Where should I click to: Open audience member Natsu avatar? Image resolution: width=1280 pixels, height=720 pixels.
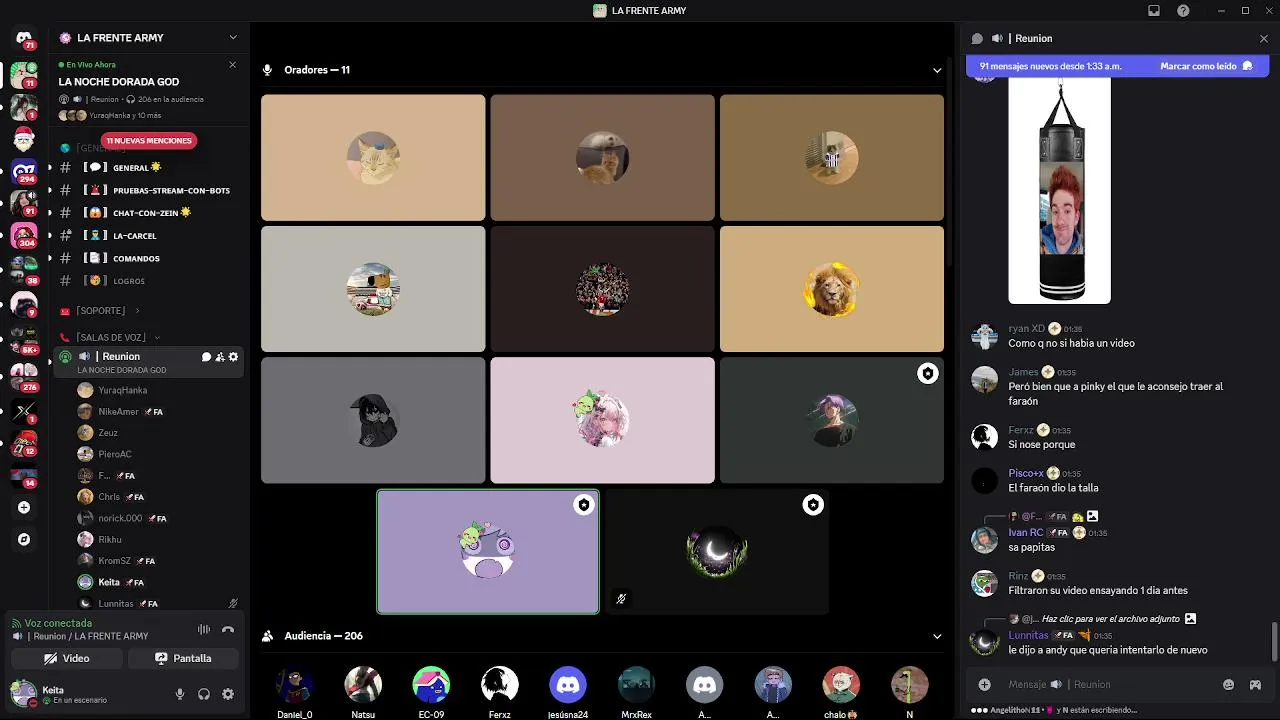coord(363,685)
